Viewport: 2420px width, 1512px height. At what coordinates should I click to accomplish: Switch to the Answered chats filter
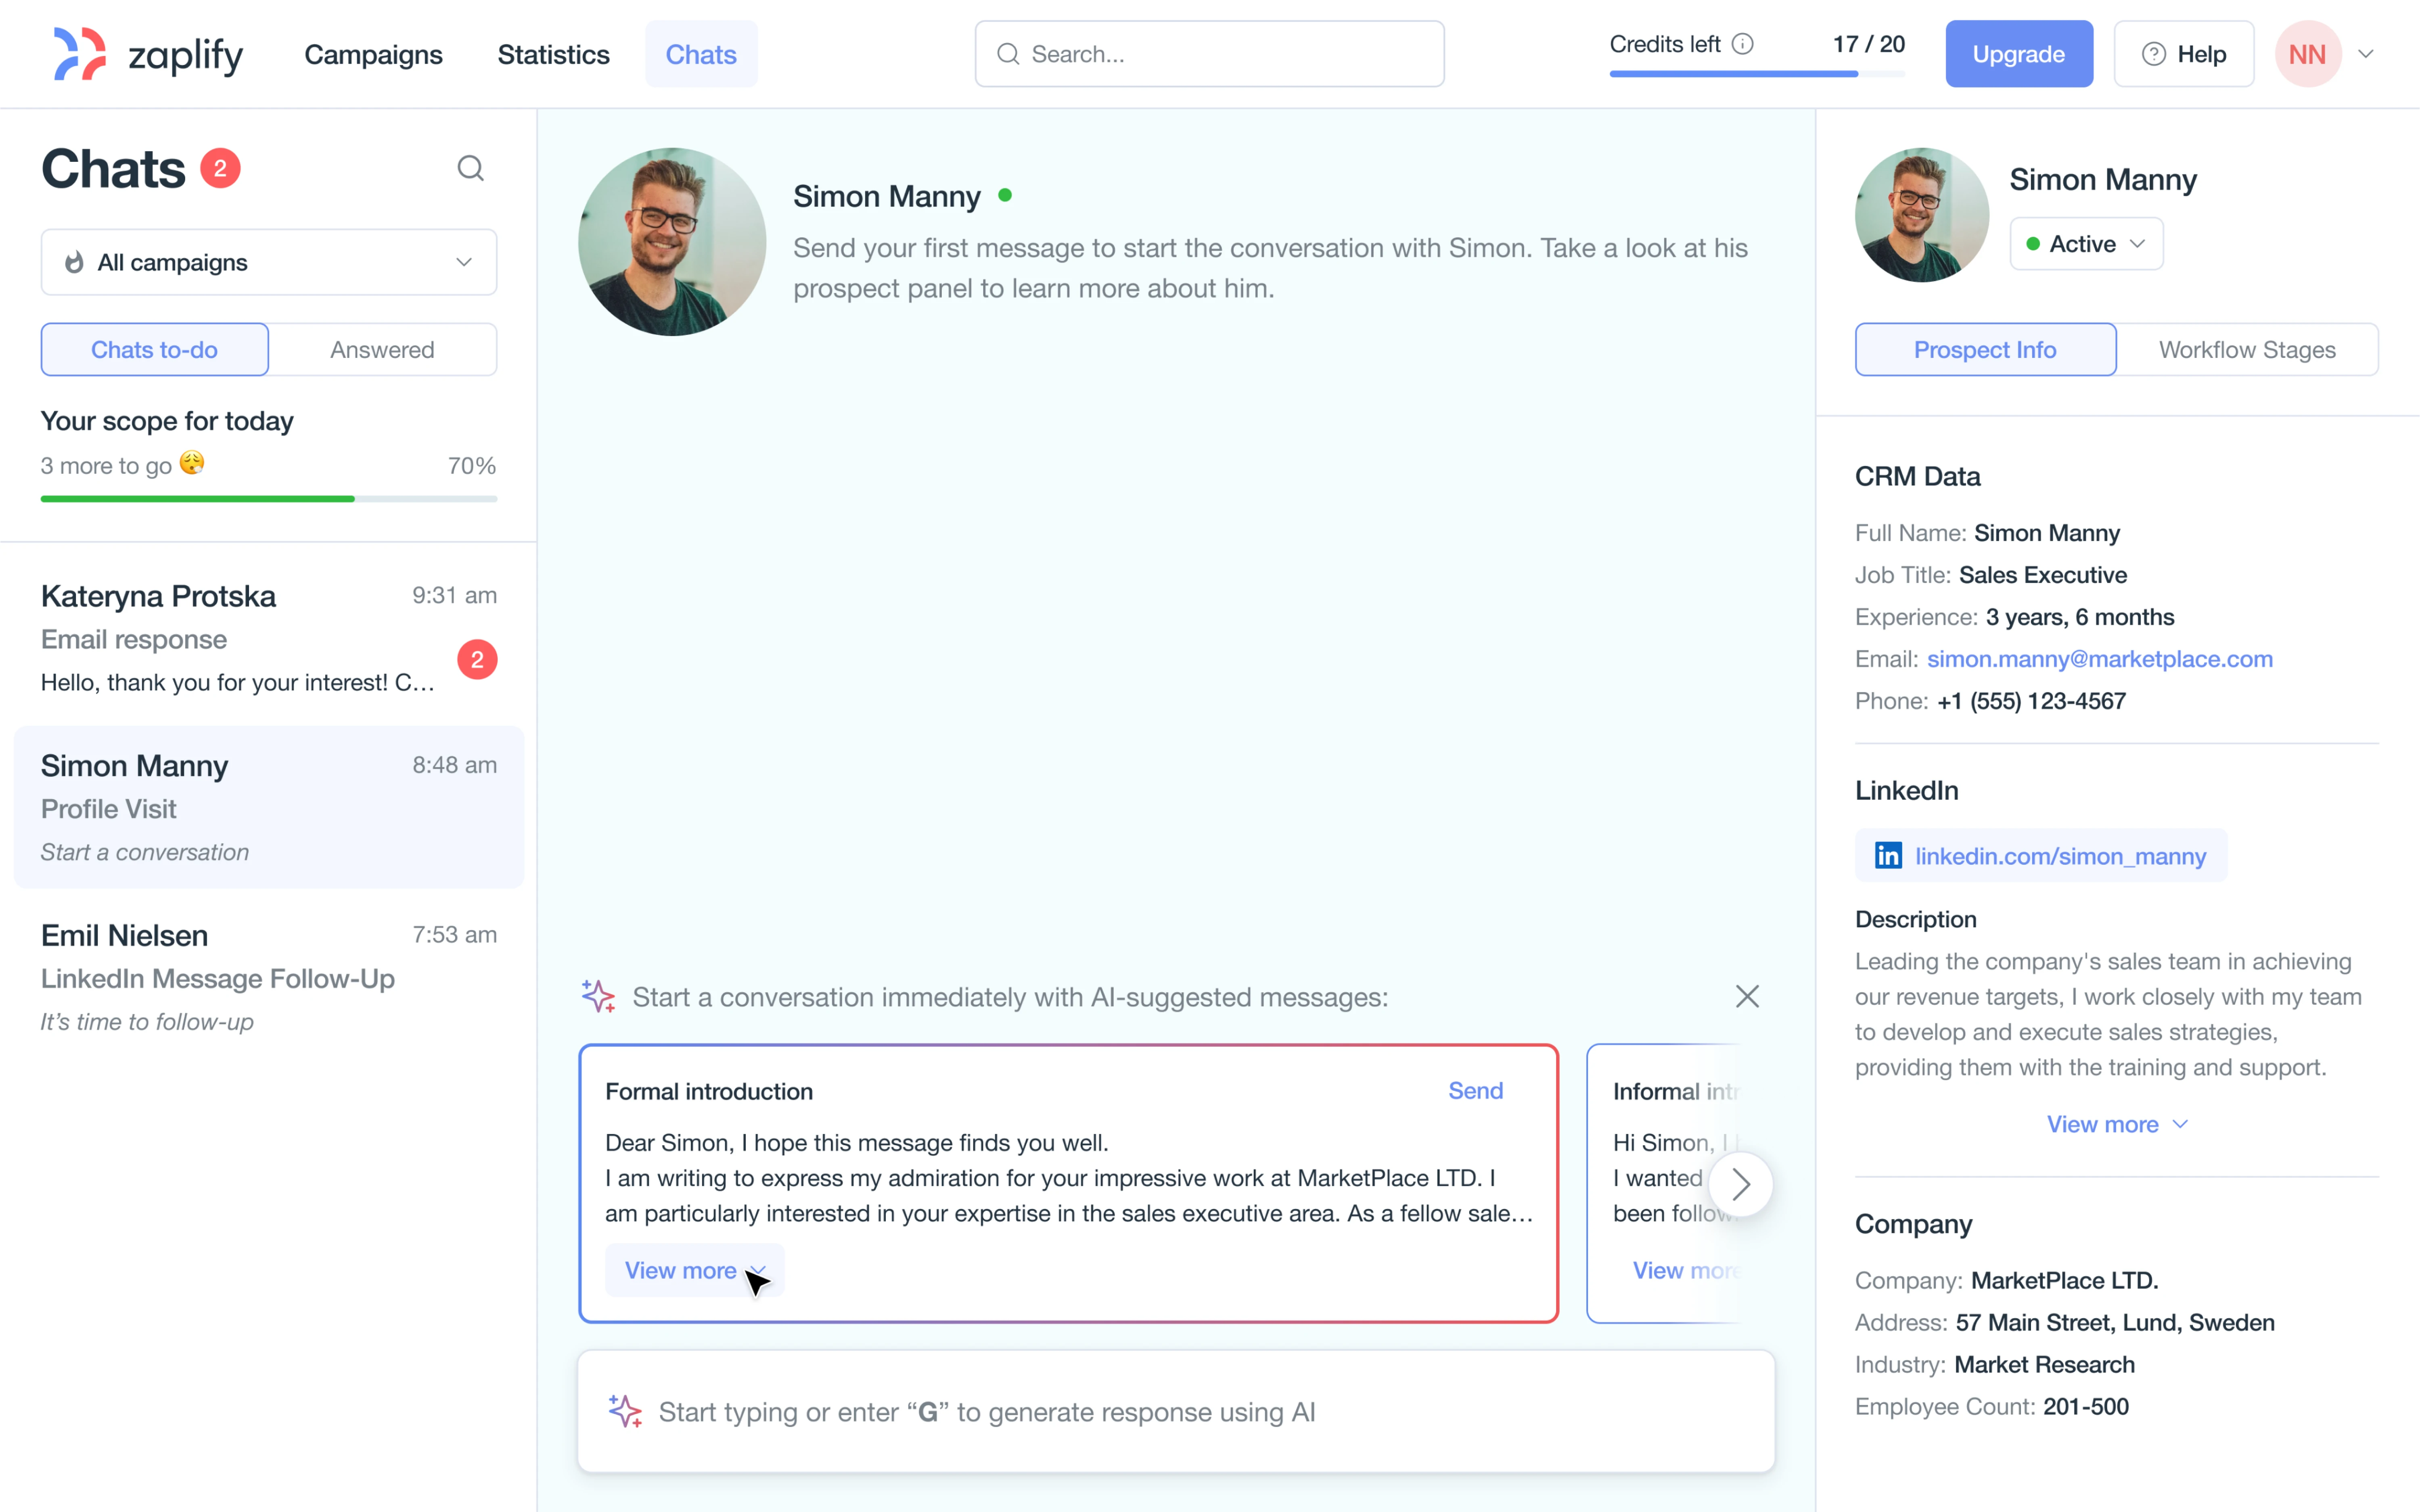coord(383,349)
